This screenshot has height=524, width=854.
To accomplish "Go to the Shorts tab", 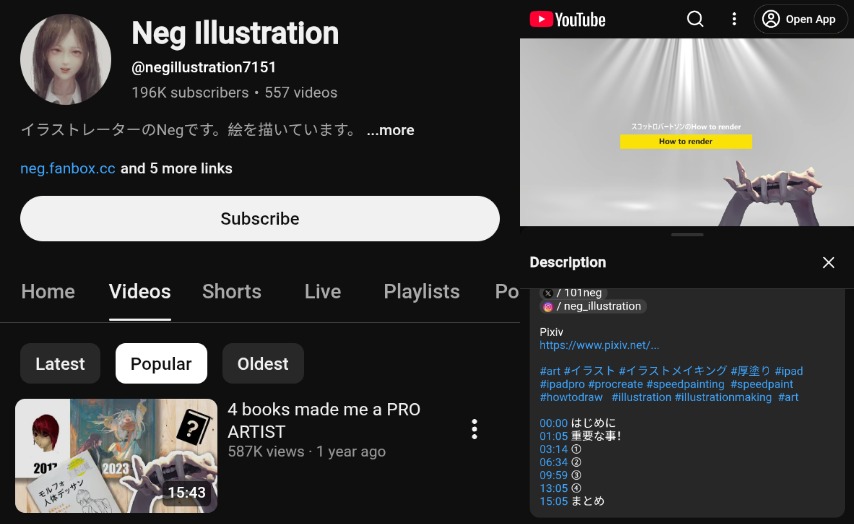I will tap(232, 291).
